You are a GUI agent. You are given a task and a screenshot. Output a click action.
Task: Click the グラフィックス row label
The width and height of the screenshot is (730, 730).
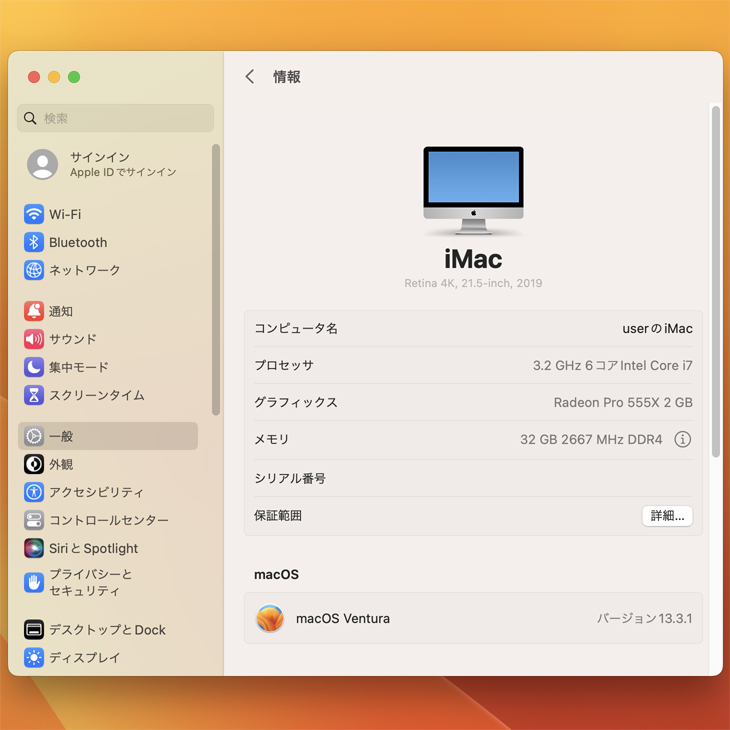[x=296, y=402]
